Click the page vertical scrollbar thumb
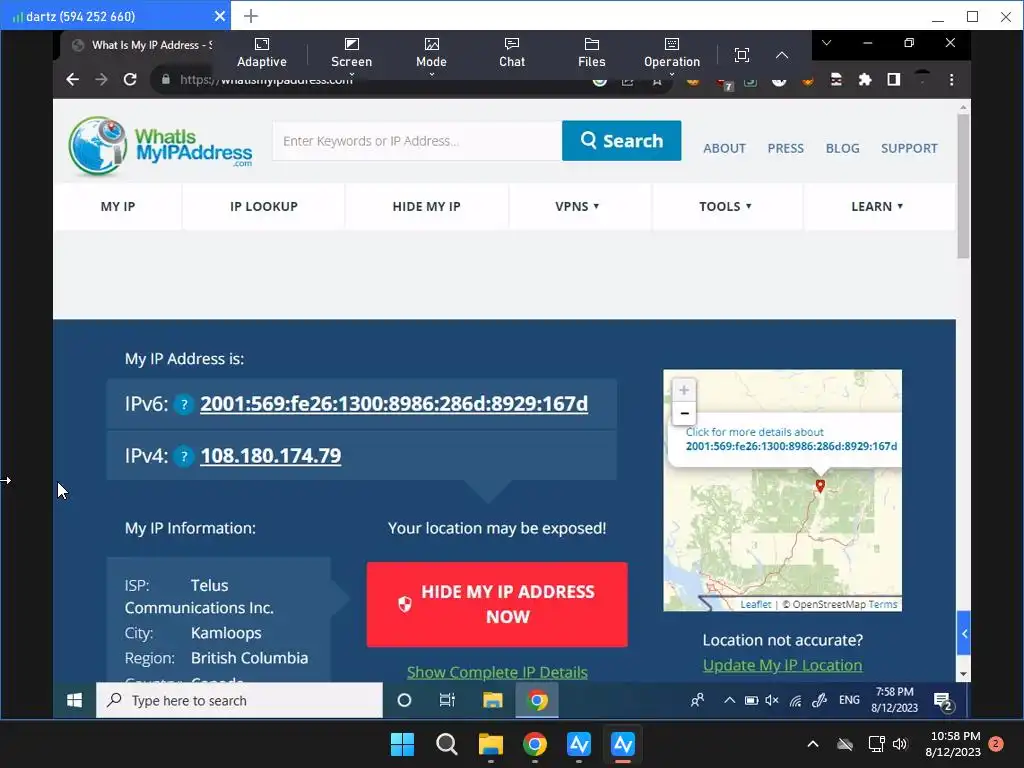This screenshot has width=1024, height=768. tap(963, 186)
